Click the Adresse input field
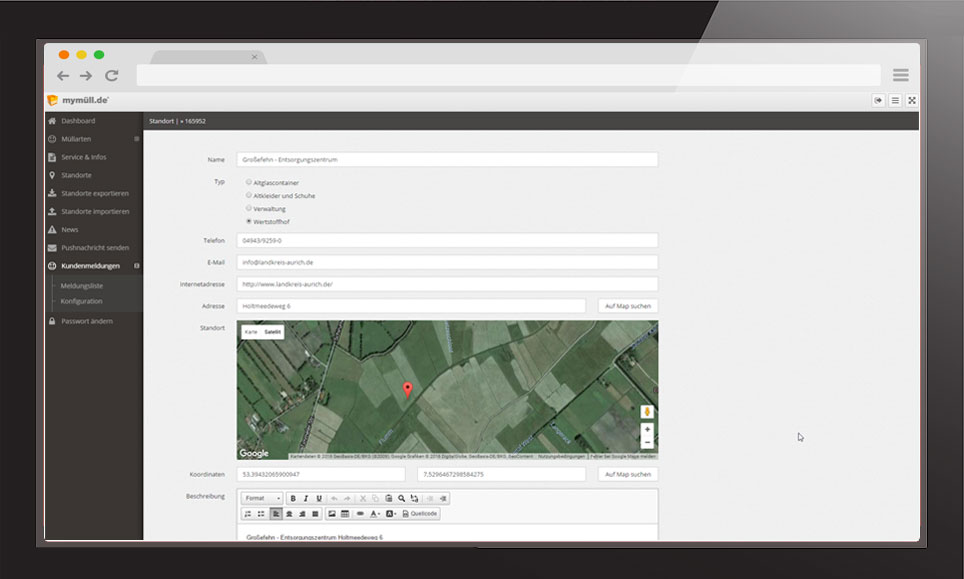This screenshot has width=964, height=579. coord(411,306)
